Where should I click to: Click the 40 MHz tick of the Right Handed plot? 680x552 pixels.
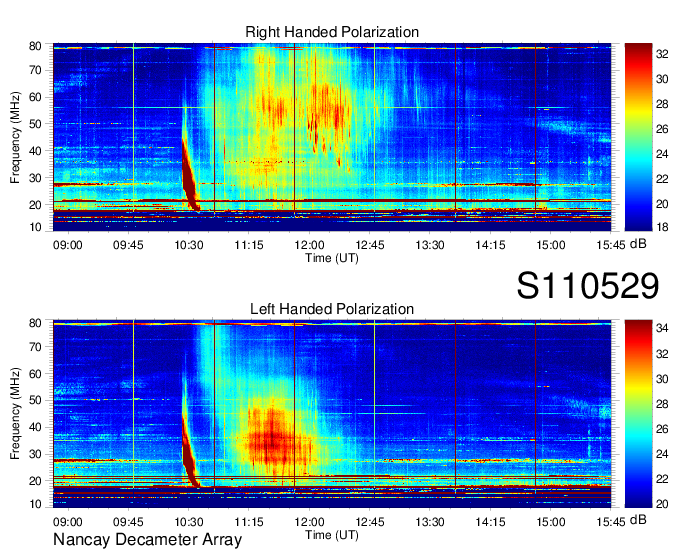point(36,151)
